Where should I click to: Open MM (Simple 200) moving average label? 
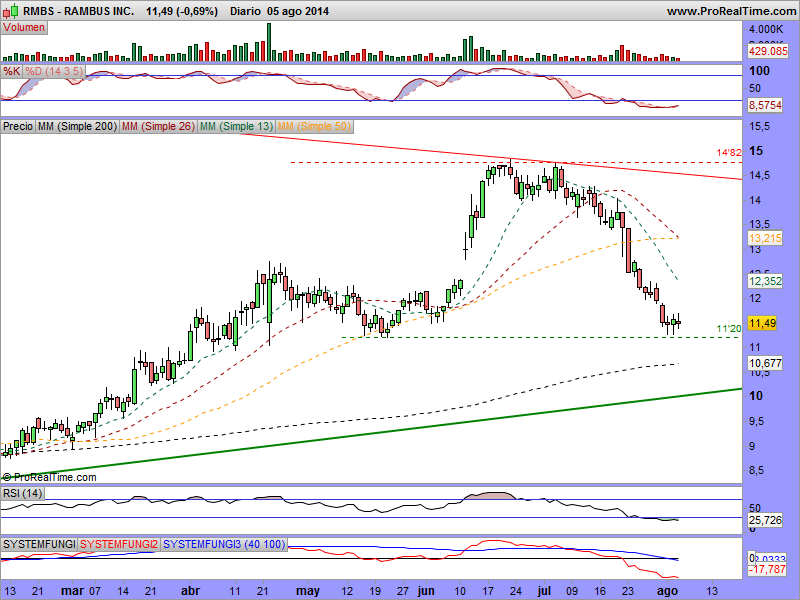point(77,126)
